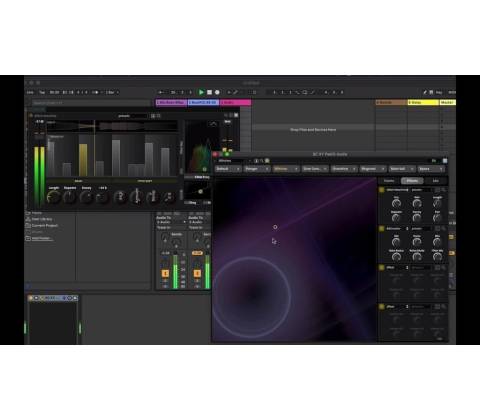Viewport: 480px width, 420px height.
Task: Click the Tap tempo button
Action: click(42, 92)
